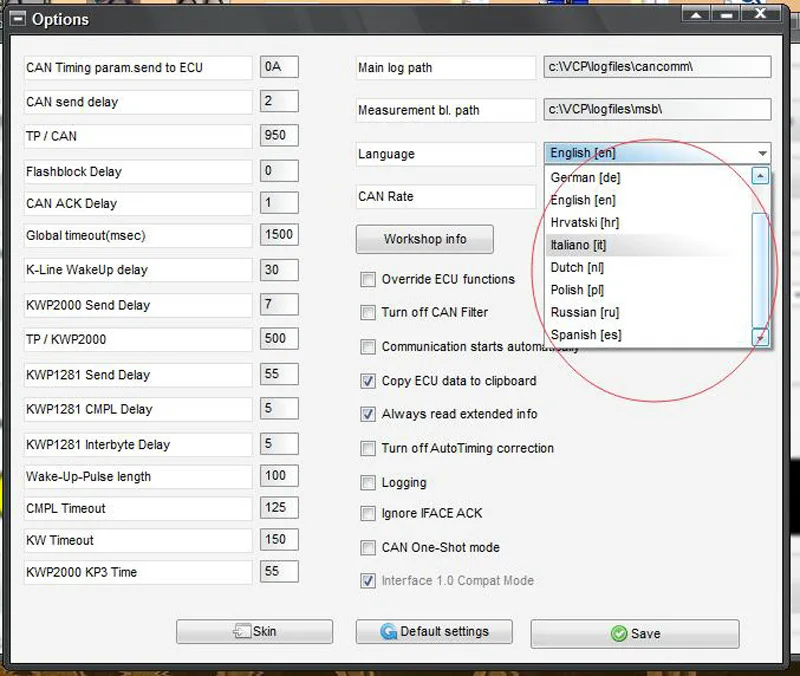Click KWP2000 Send Delay value field
Screen dimensions: 800x676
point(279,305)
